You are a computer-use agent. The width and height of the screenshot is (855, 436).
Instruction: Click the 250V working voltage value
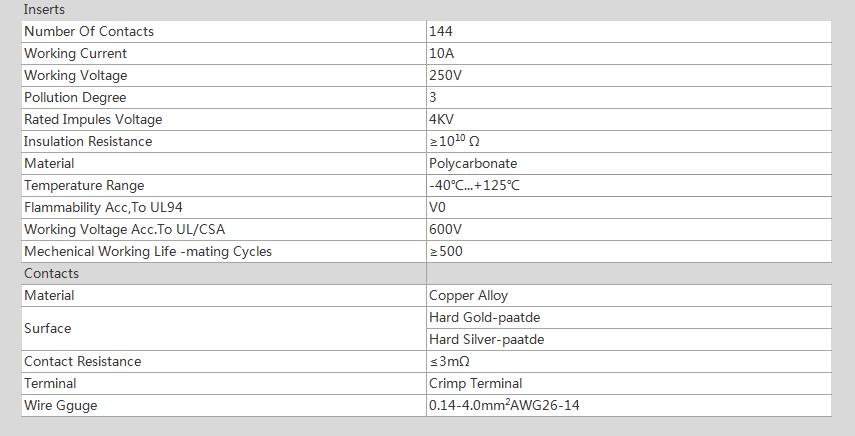point(446,76)
